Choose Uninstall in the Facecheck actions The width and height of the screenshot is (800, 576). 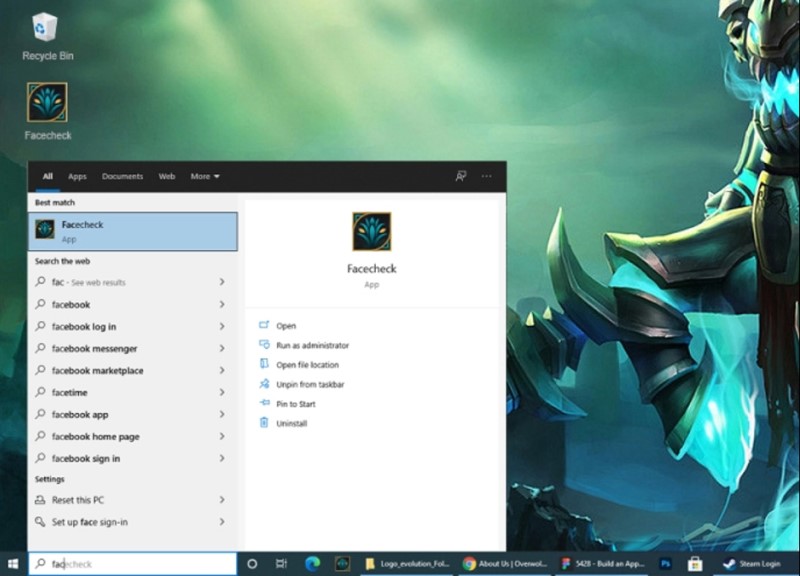click(x=292, y=424)
